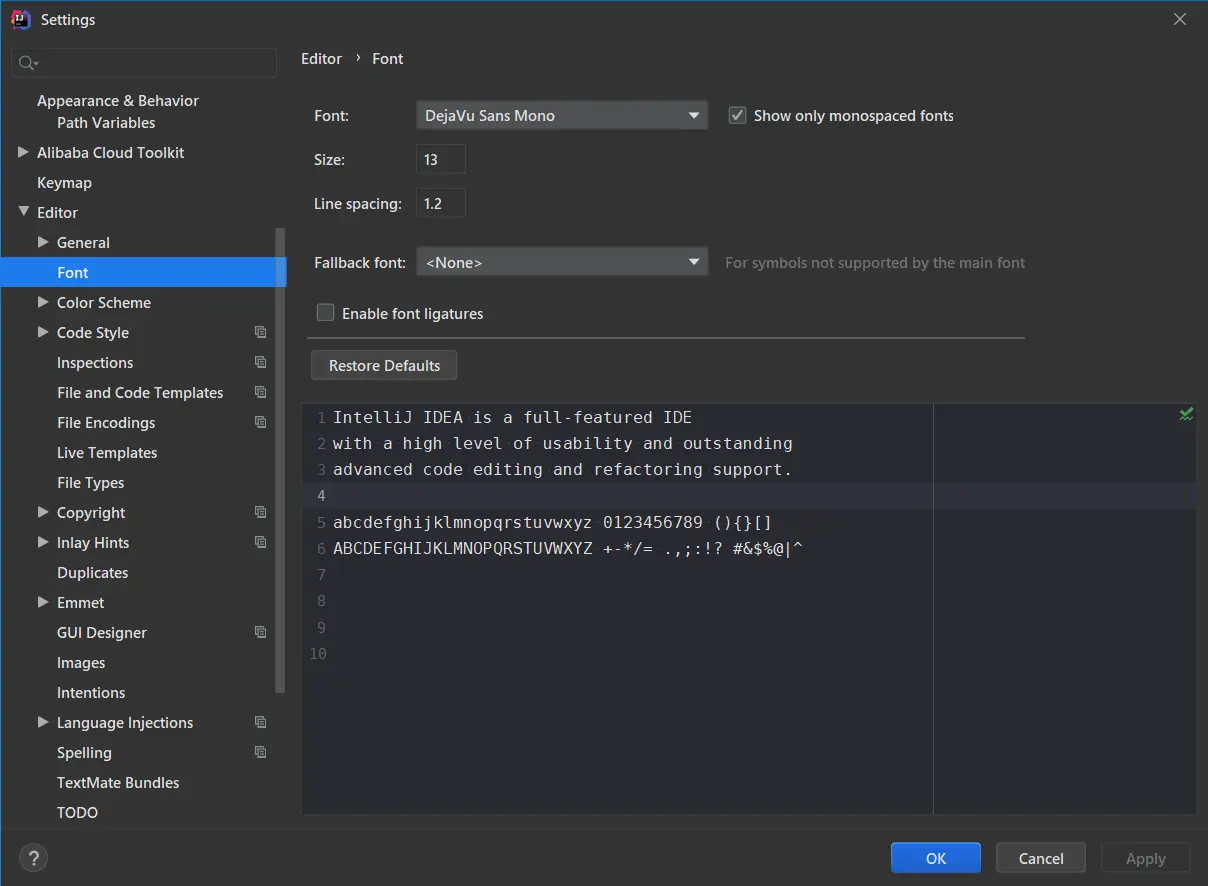The width and height of the screenshot is (1208, 886).
Task: Click into the font Size field
Action: pyautogui.click(x=441, y=160)
